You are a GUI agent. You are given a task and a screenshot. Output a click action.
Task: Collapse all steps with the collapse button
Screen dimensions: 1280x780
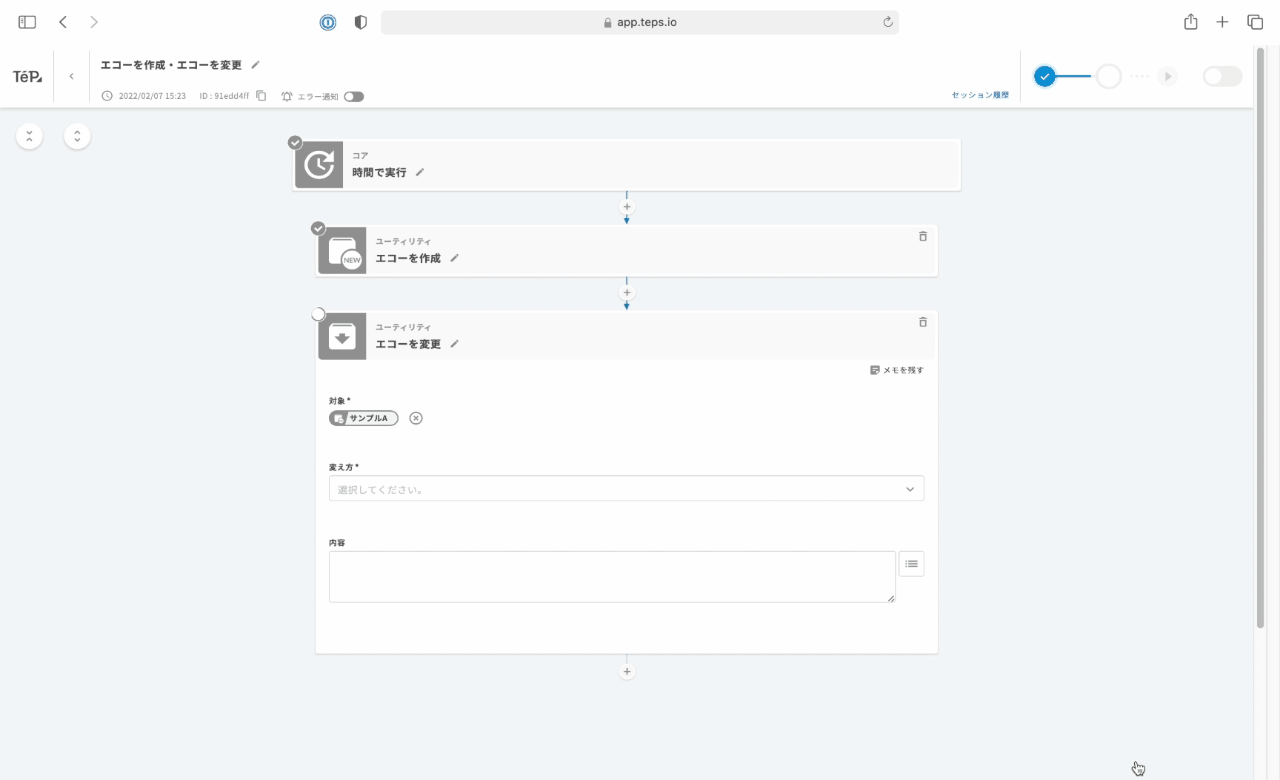click(x=29, y=136)
